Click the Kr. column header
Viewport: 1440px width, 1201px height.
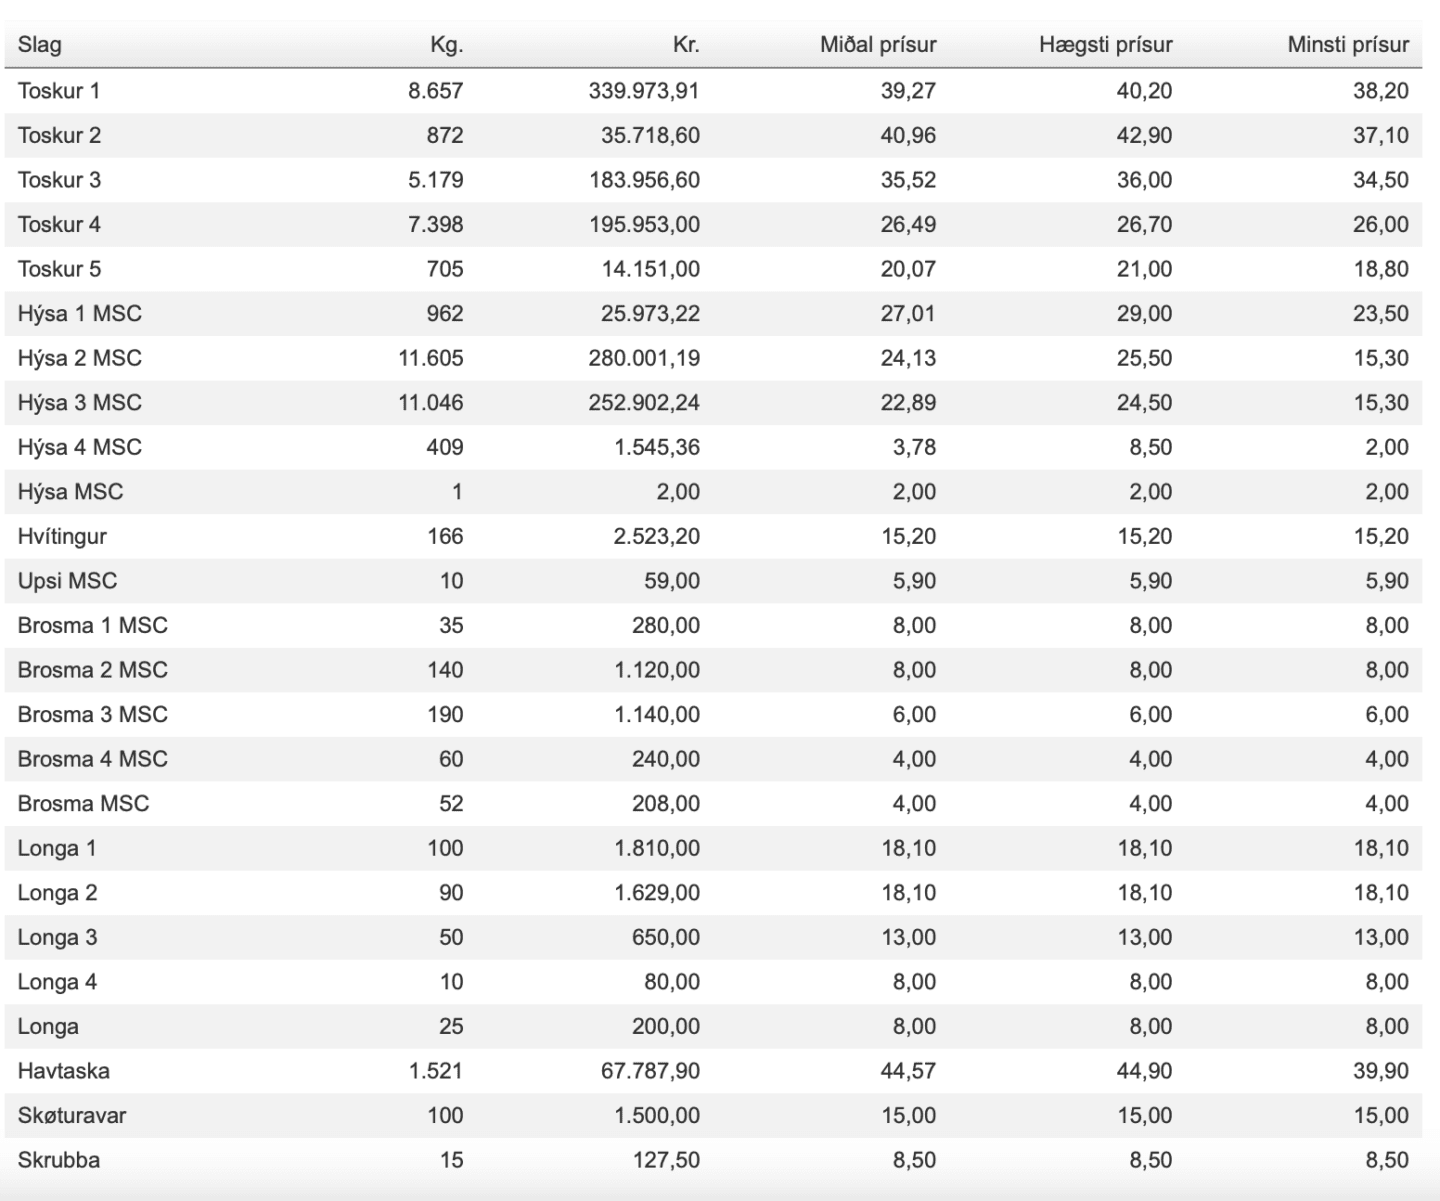point(685,45)
